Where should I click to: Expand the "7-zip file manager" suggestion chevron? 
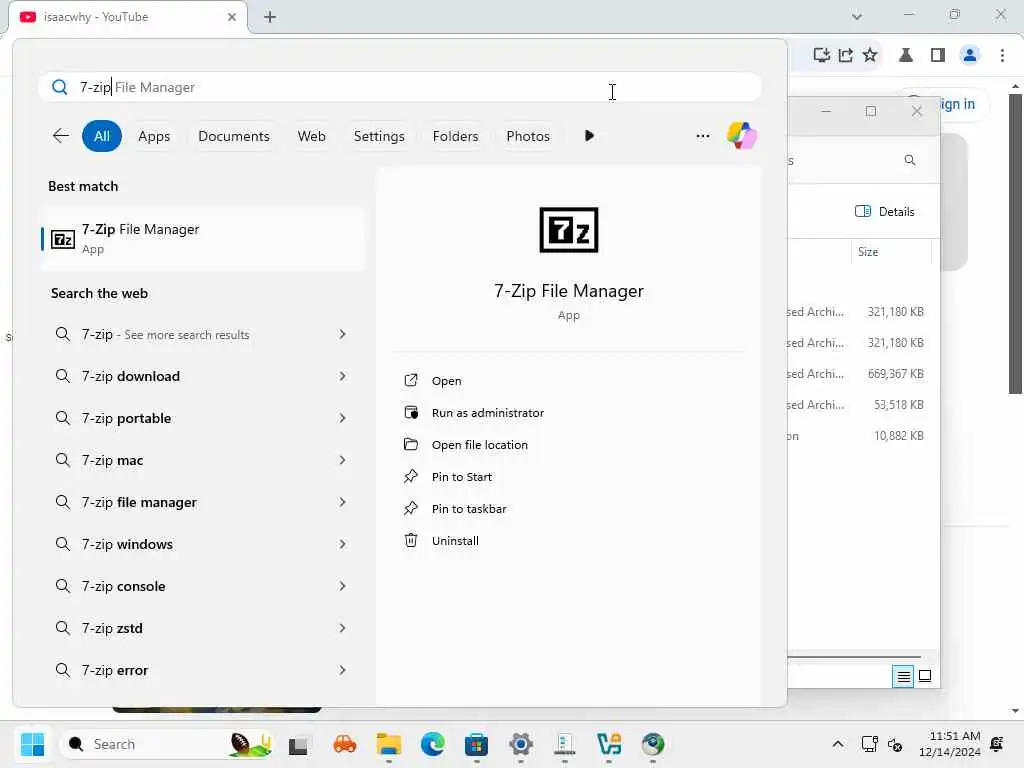pos(342,502)
